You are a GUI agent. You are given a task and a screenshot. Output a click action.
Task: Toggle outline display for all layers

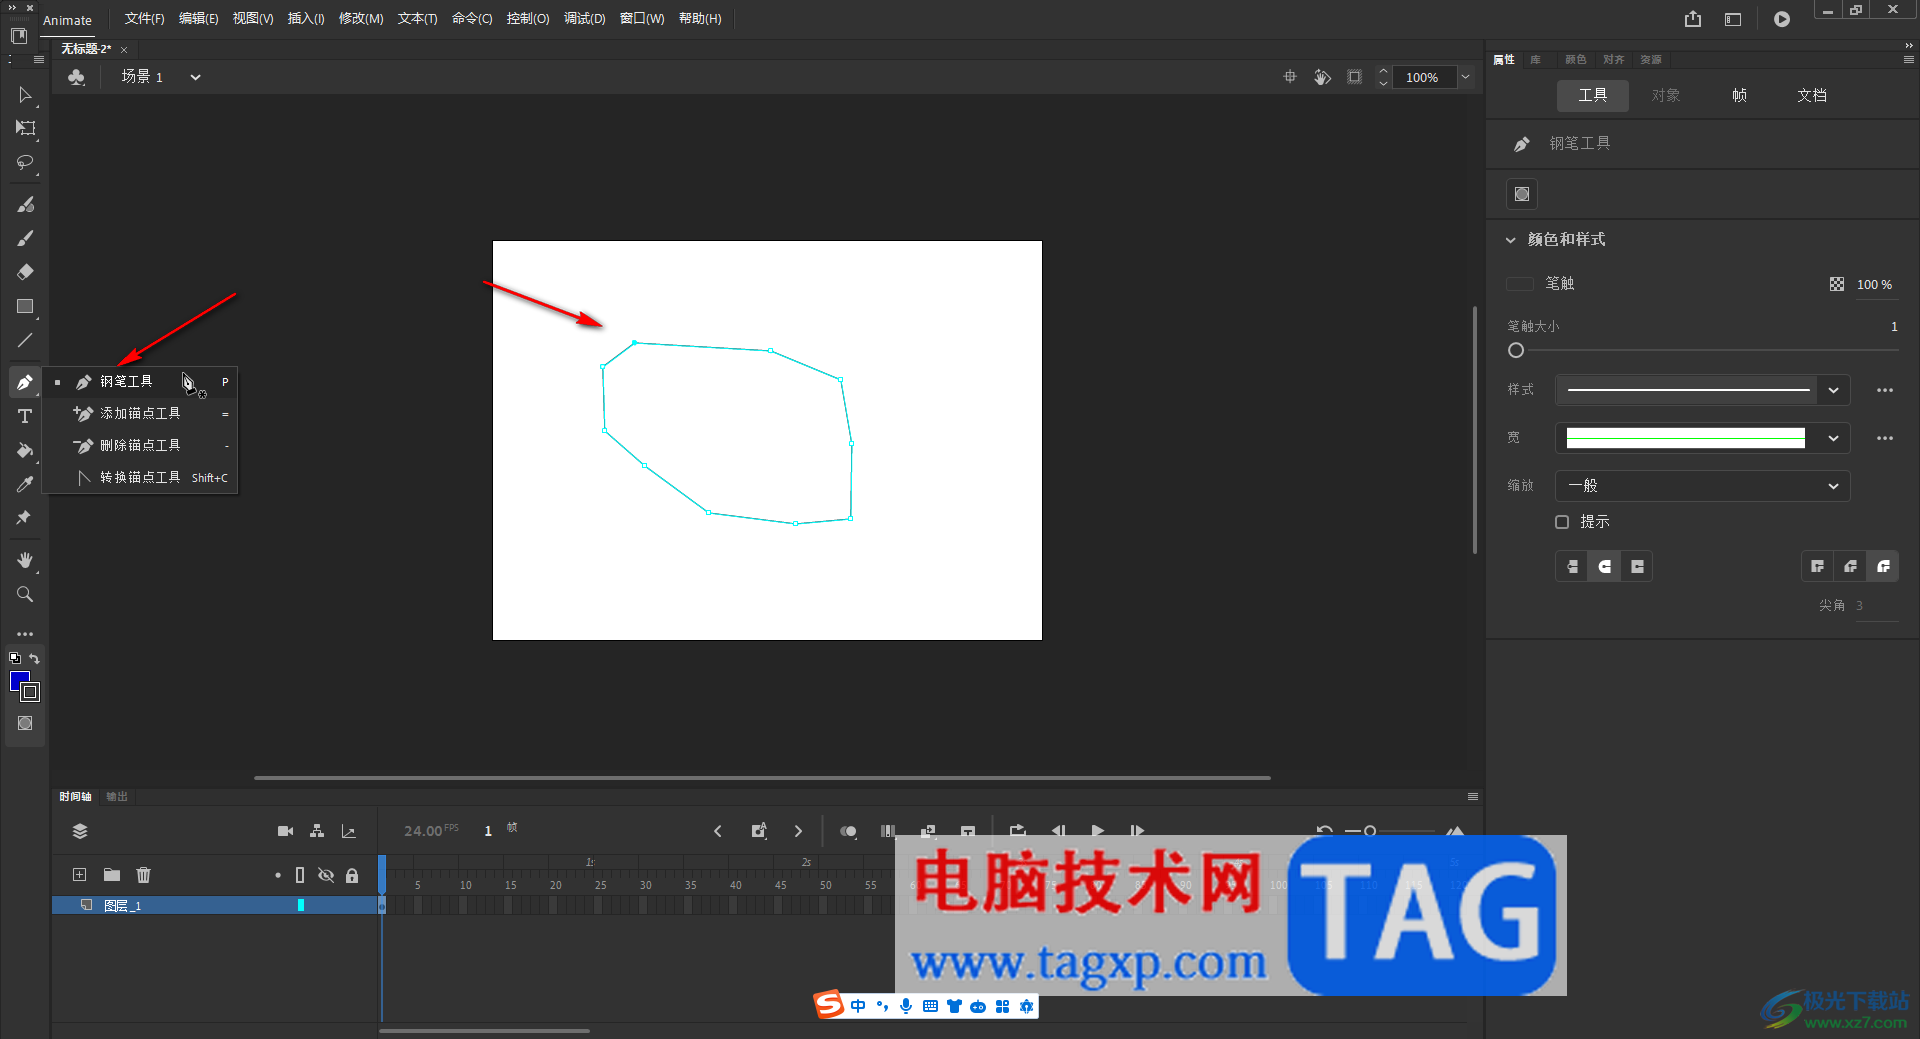(x=300, y=875)
